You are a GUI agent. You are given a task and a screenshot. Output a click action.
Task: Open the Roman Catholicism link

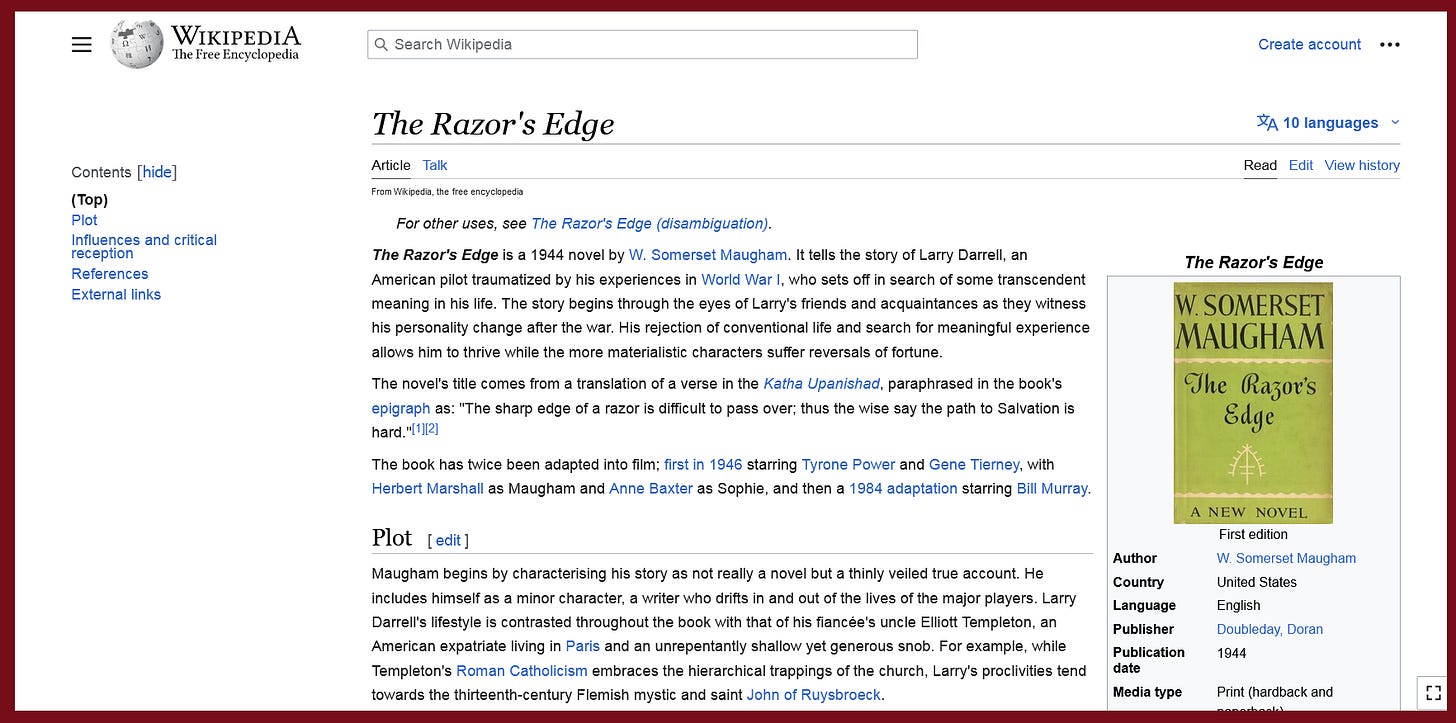click(x=522, y=670)
